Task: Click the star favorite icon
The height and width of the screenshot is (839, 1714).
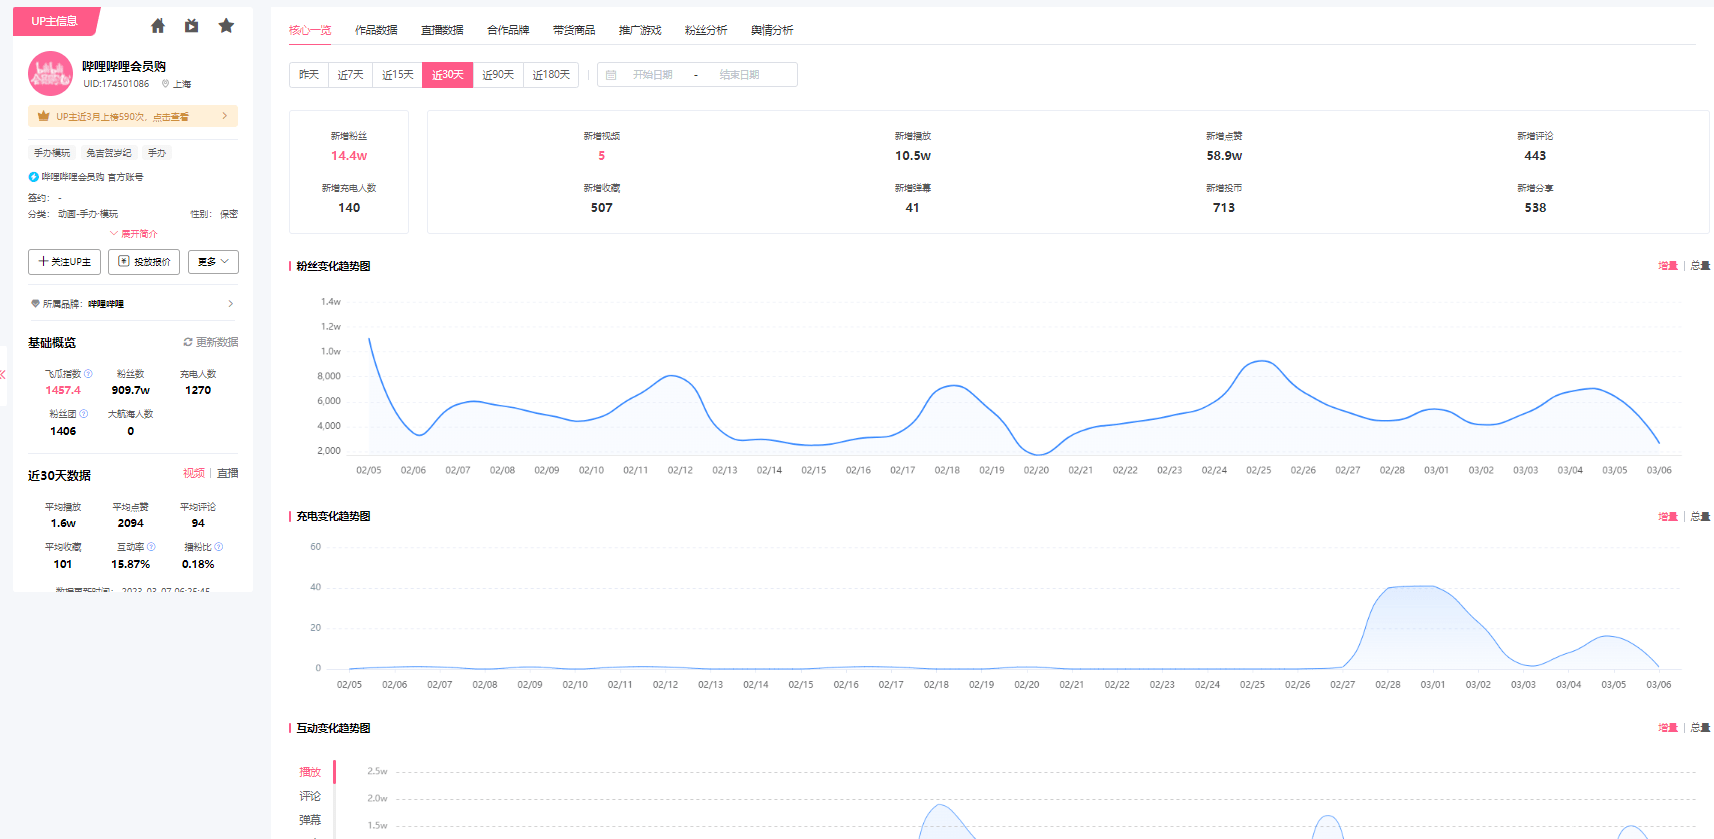Action: click(226, 26)
